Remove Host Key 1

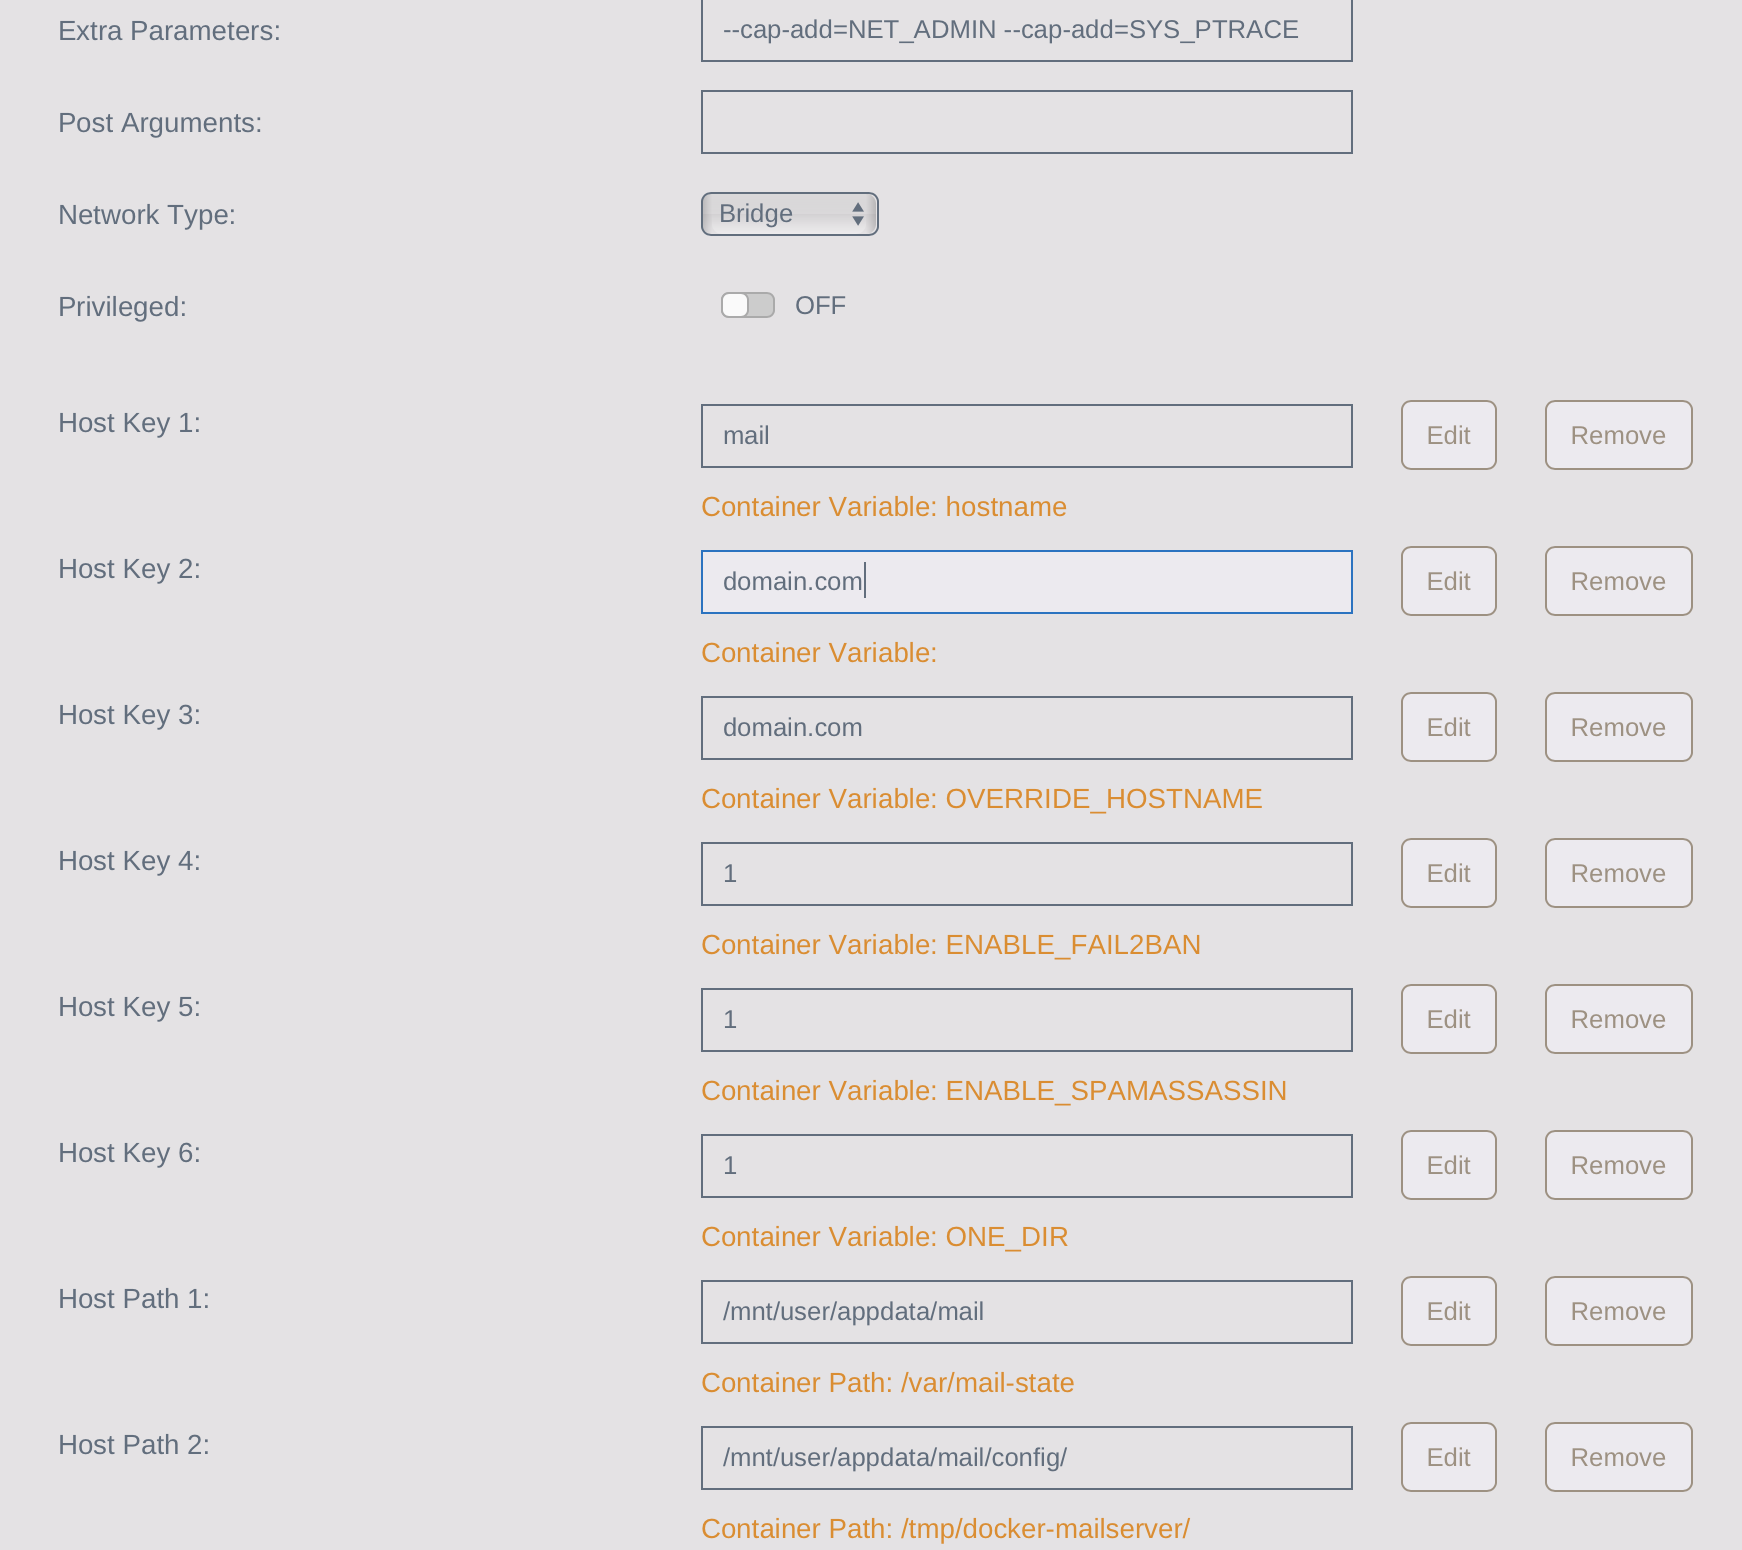click(1619, 435)
